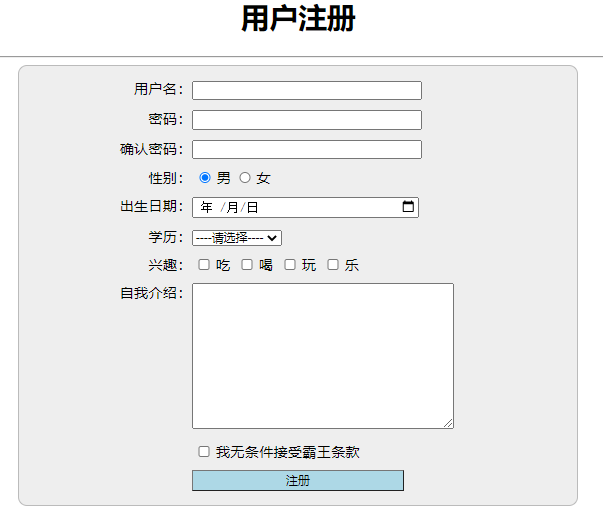Choose the 女 radio button
The image size is (603, 515).
(245, 178)
